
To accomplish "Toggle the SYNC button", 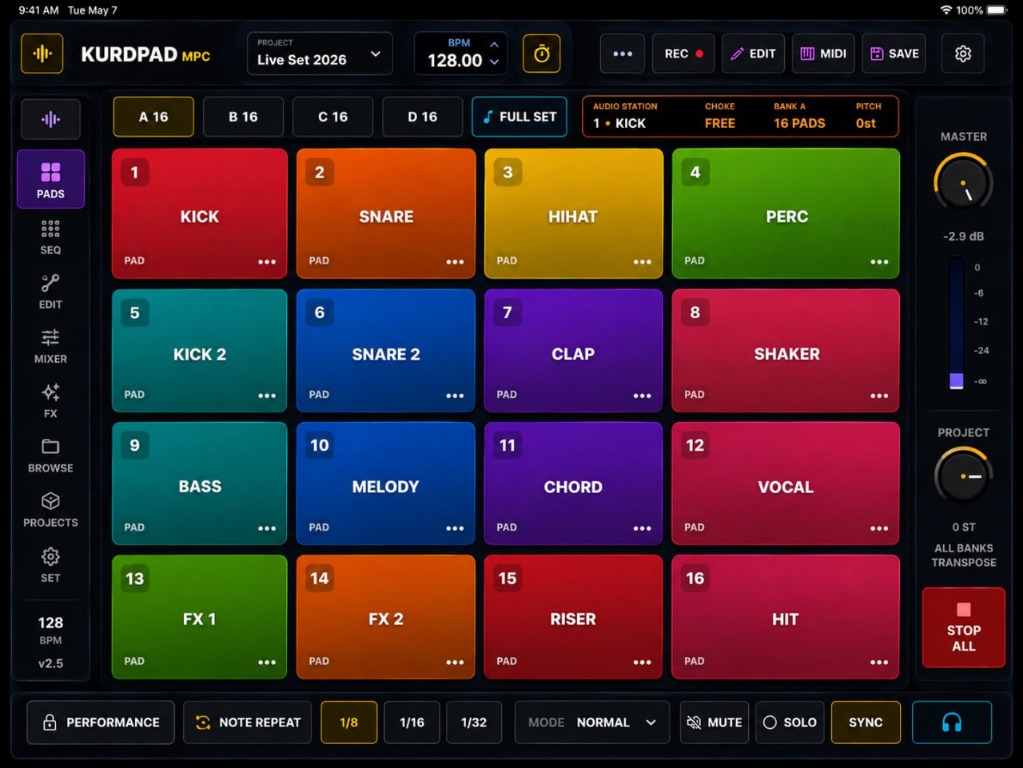I will point(866,722).
